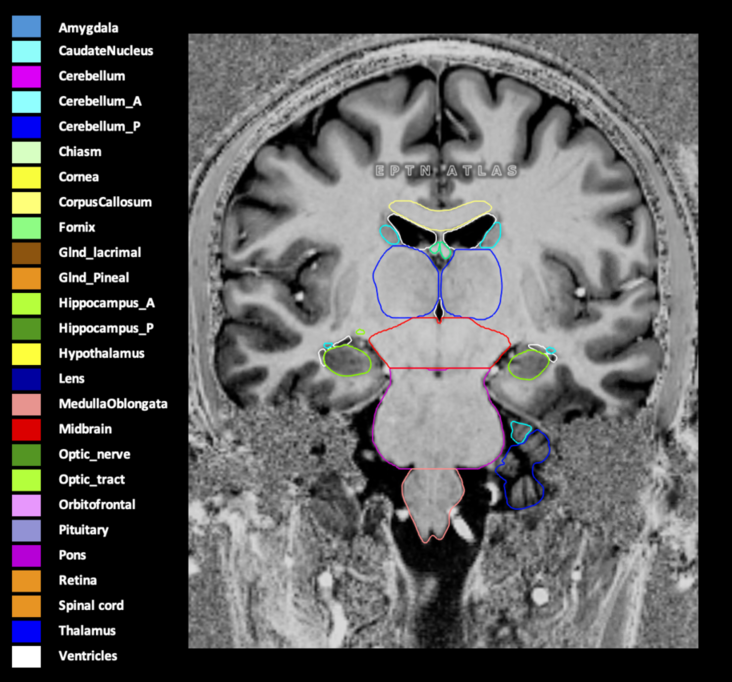Viewport: 732px width, 682px height.
Task: Click the MedullaOblongata pink swatch
Action: click(x=26, y=405)
